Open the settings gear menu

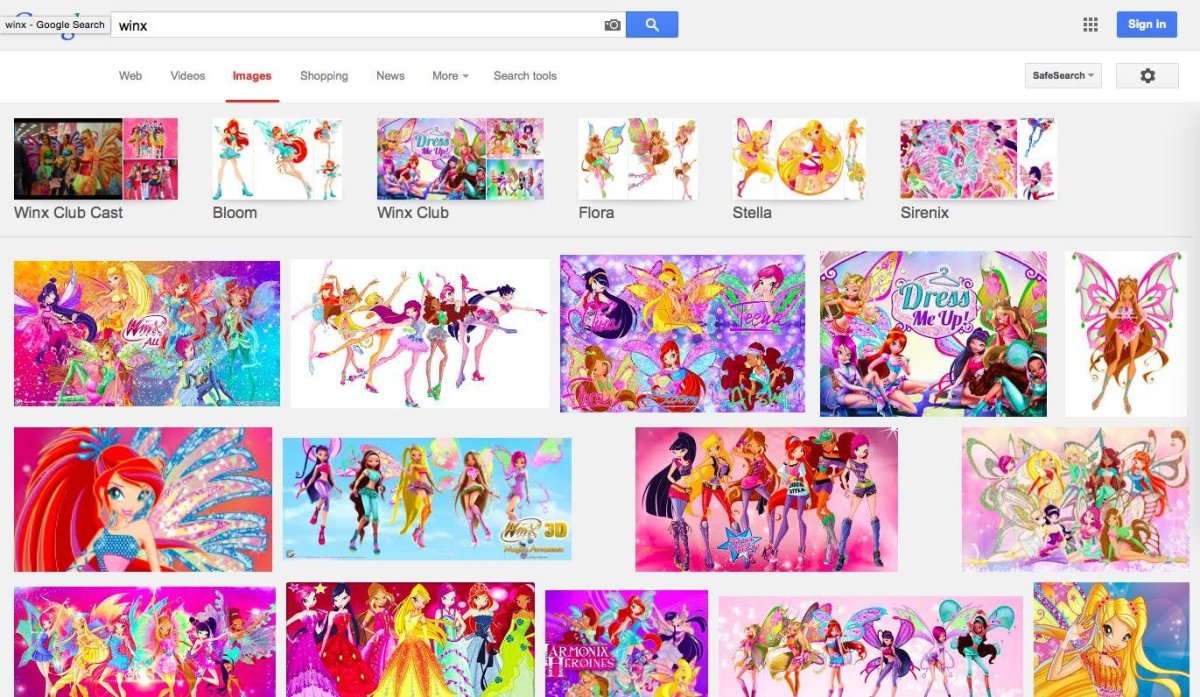pyautogui.click(x=1147, y=76)
